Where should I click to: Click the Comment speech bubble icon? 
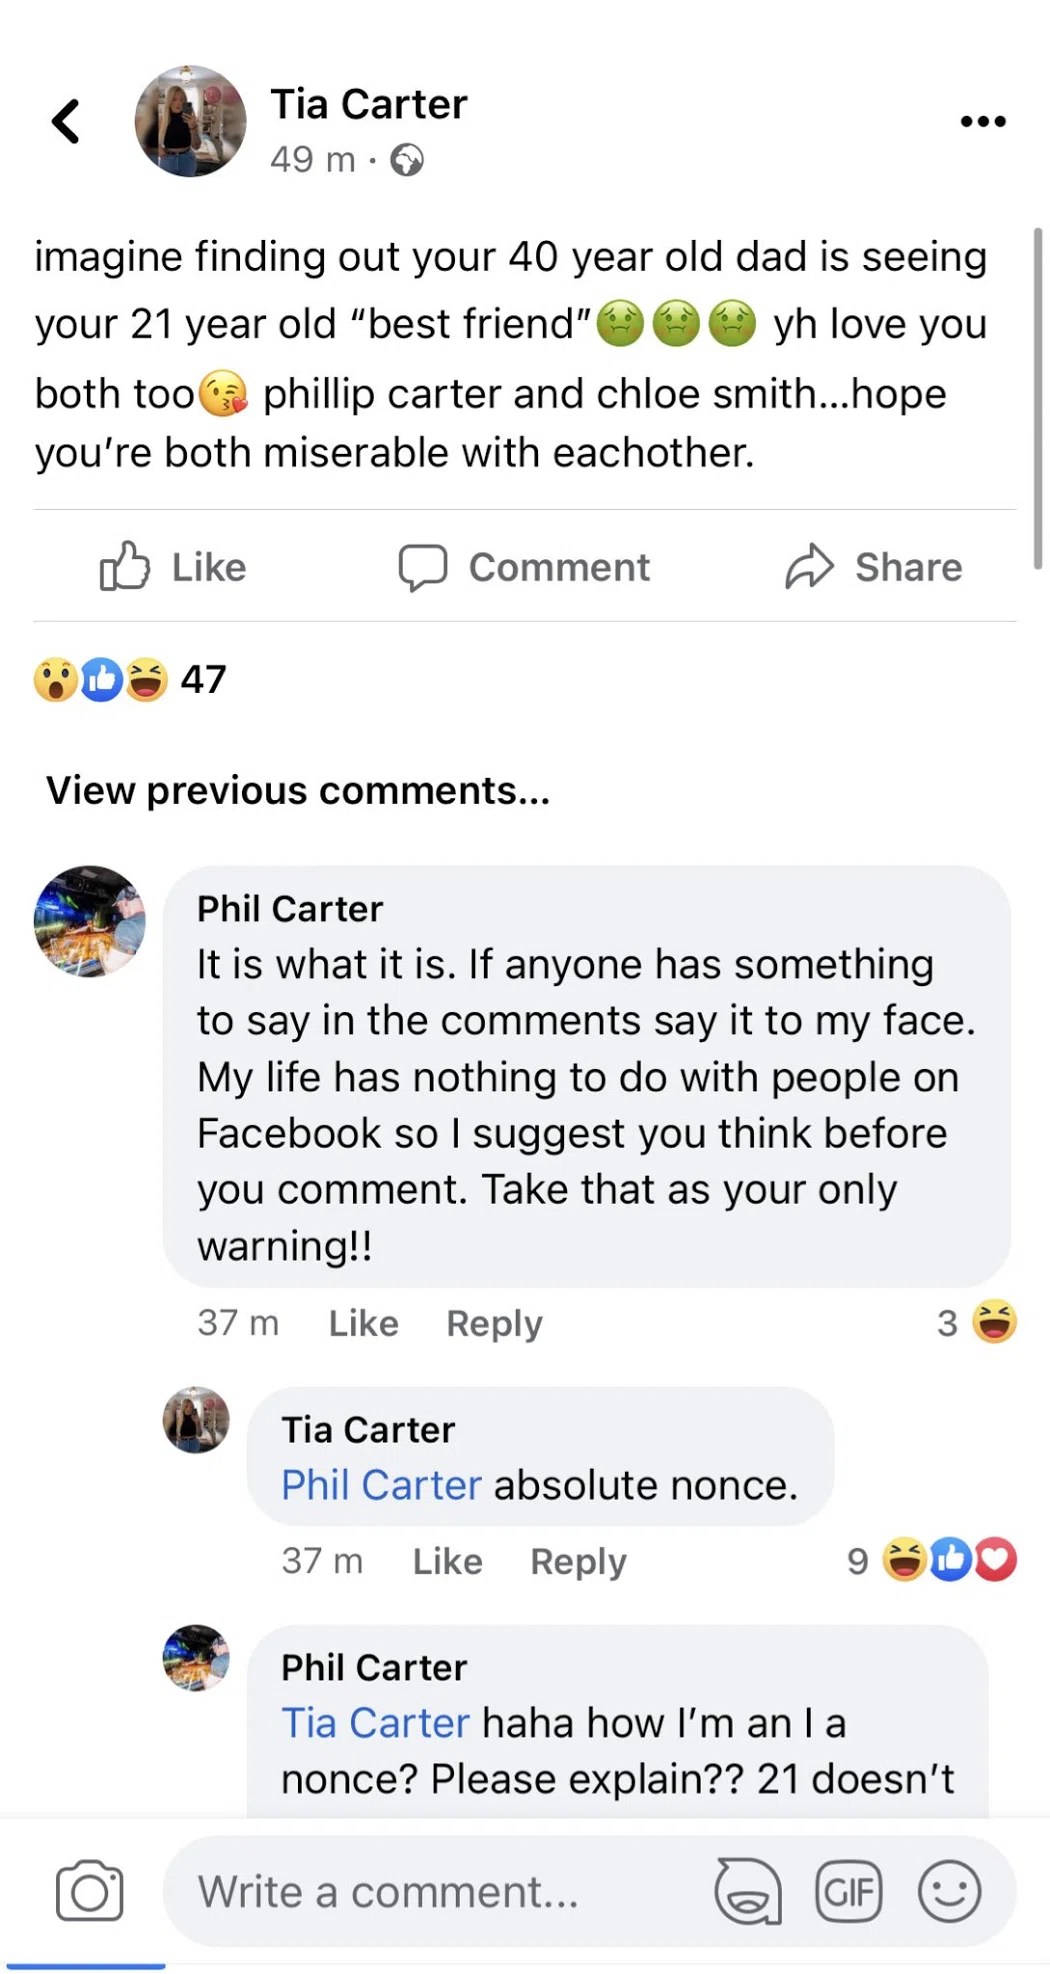pos(425,566)
